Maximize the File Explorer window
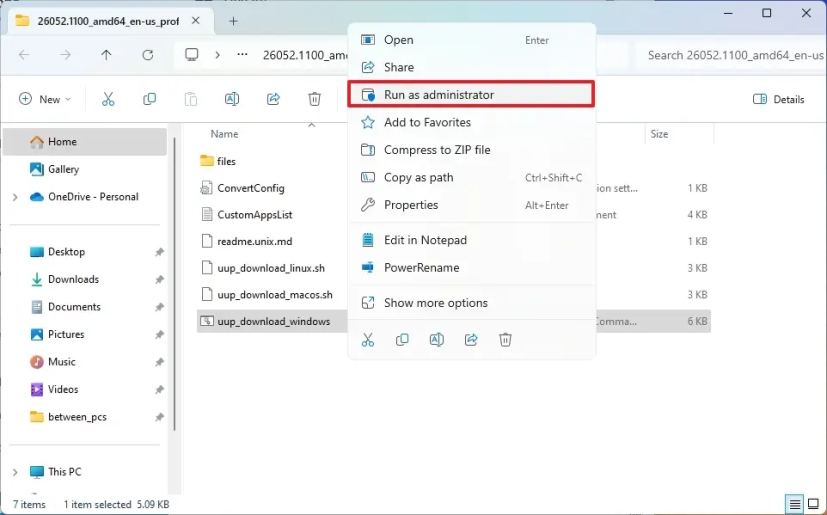This screenshot has width=827, height=515. coord(767,13)
